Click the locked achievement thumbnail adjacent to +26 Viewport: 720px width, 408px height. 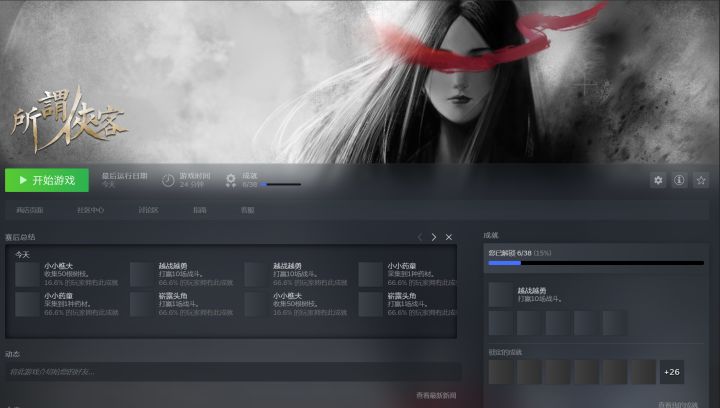(x=643, y=372)
